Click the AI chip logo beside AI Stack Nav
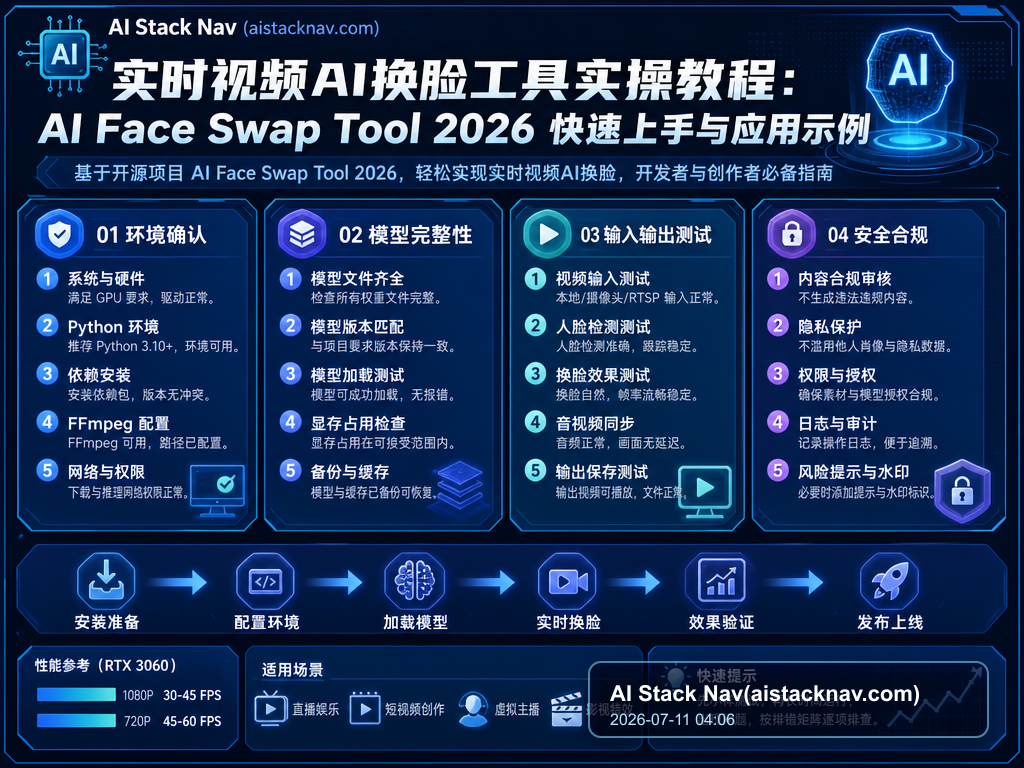 pos(63,55)
